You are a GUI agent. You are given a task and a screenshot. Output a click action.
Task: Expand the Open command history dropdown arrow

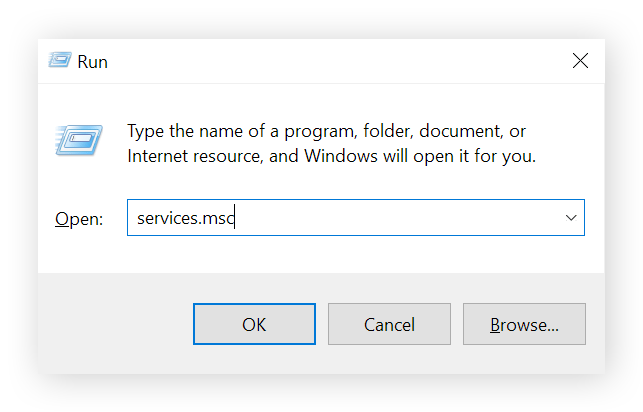click(571, 217)
